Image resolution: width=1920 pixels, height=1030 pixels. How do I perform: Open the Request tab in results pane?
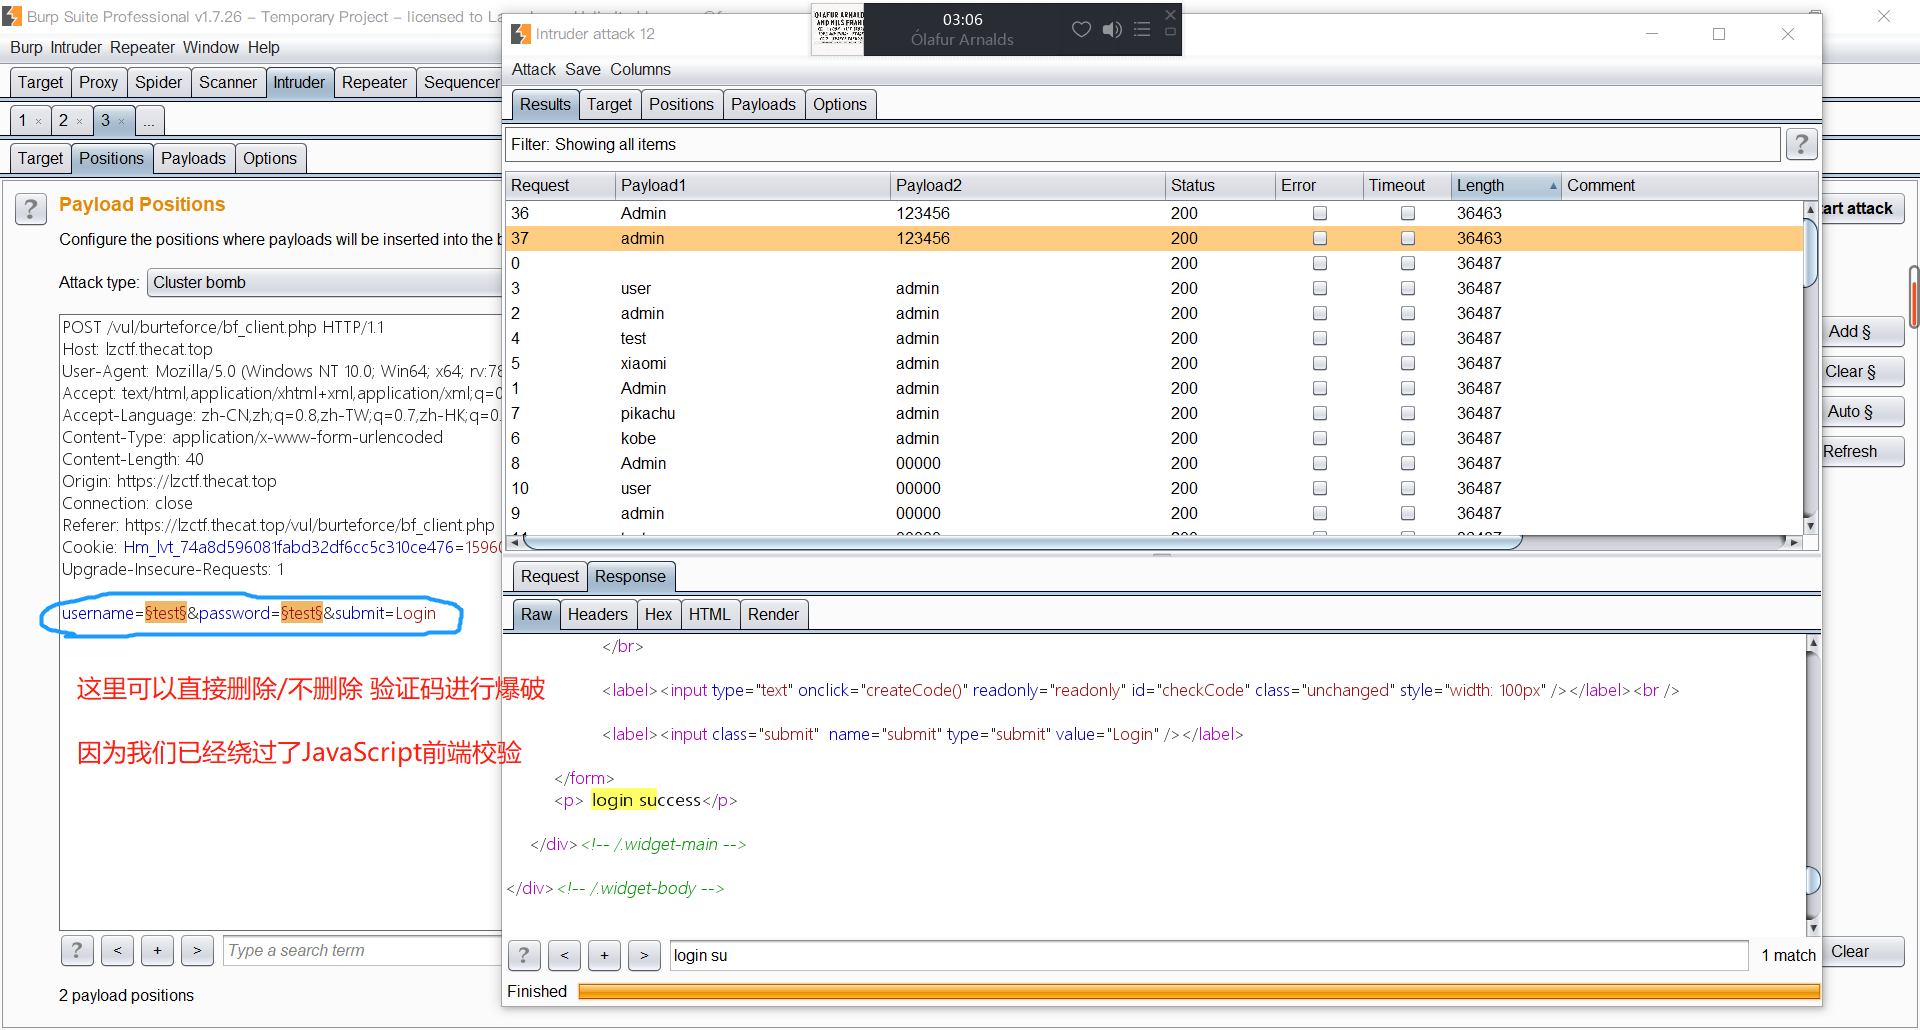point(549,577)
